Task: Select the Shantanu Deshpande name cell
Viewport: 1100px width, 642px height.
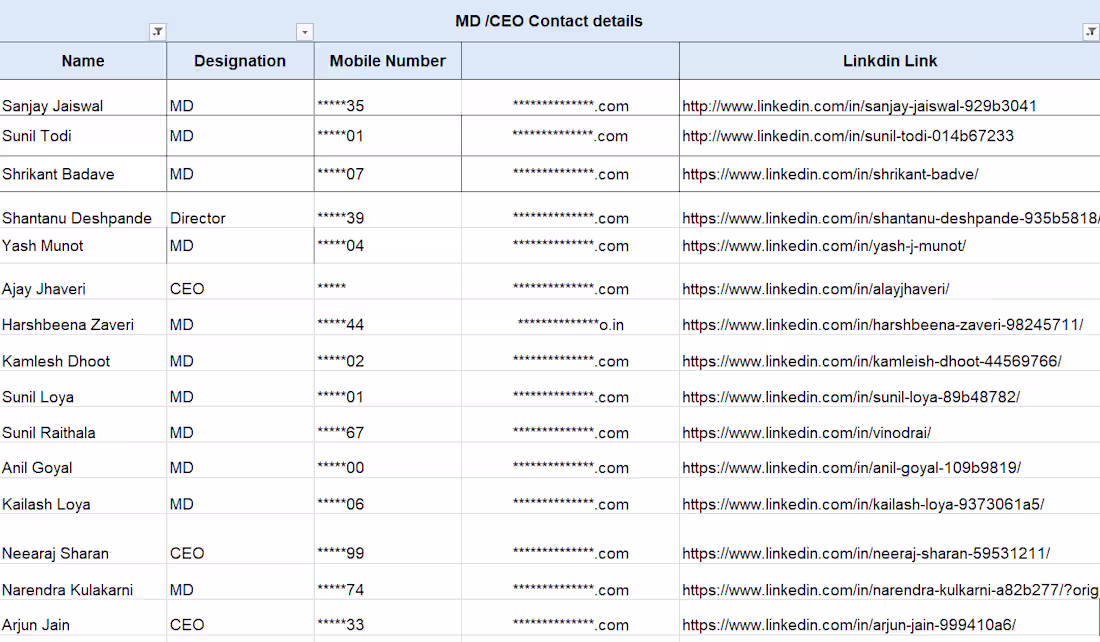Action: coord(83,210)
